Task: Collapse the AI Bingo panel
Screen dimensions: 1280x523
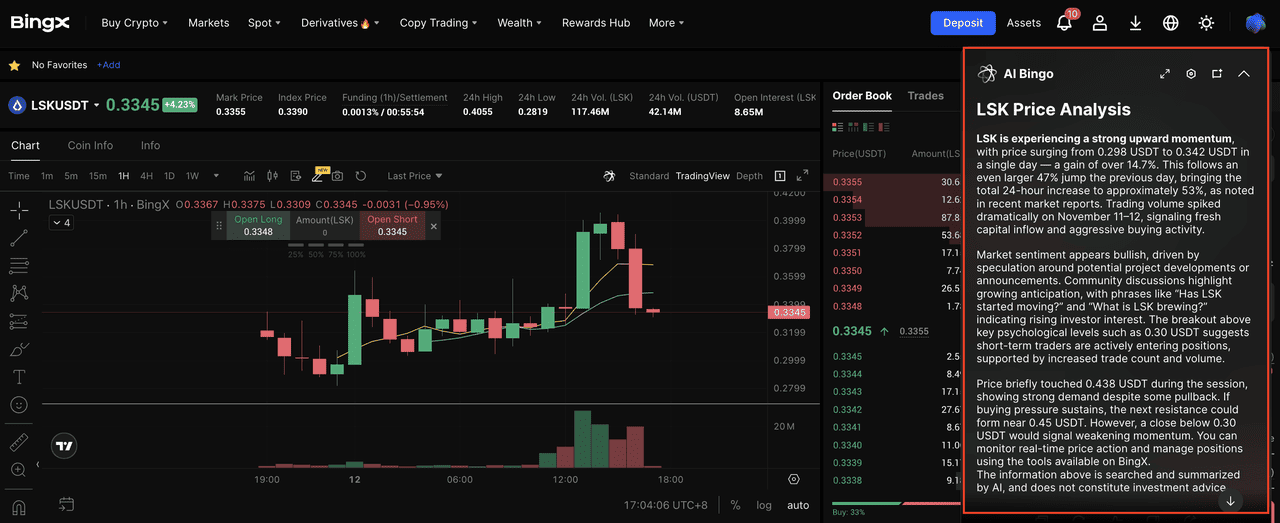Action: pos(1243,74)
